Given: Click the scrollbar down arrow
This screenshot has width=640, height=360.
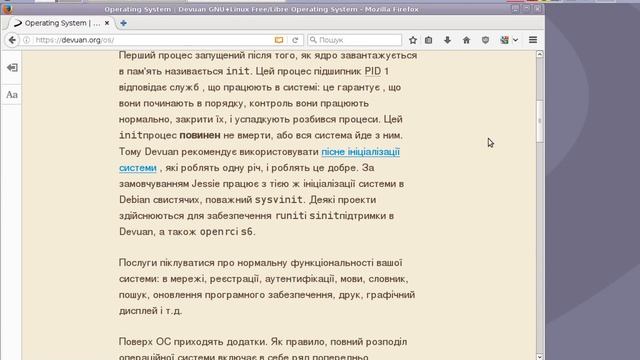Looking at the screenshot, I should click(x=540, y=356).
